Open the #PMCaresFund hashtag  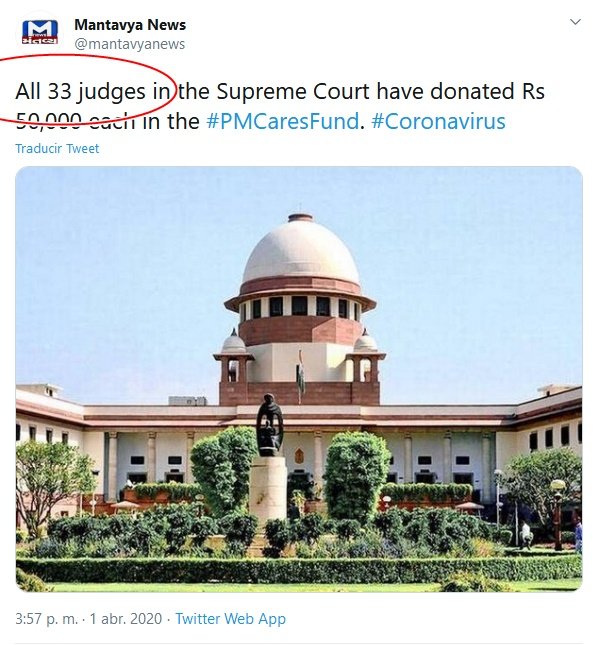(283, 121)
